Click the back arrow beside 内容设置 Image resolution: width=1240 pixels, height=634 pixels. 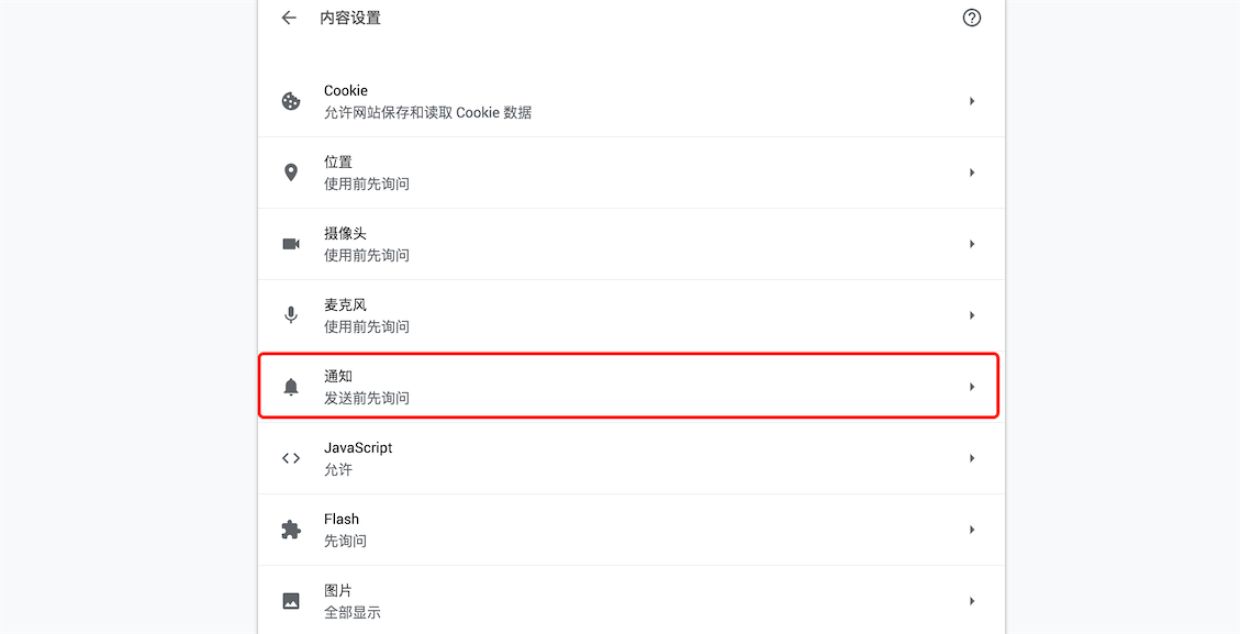(x=289, y=18)
